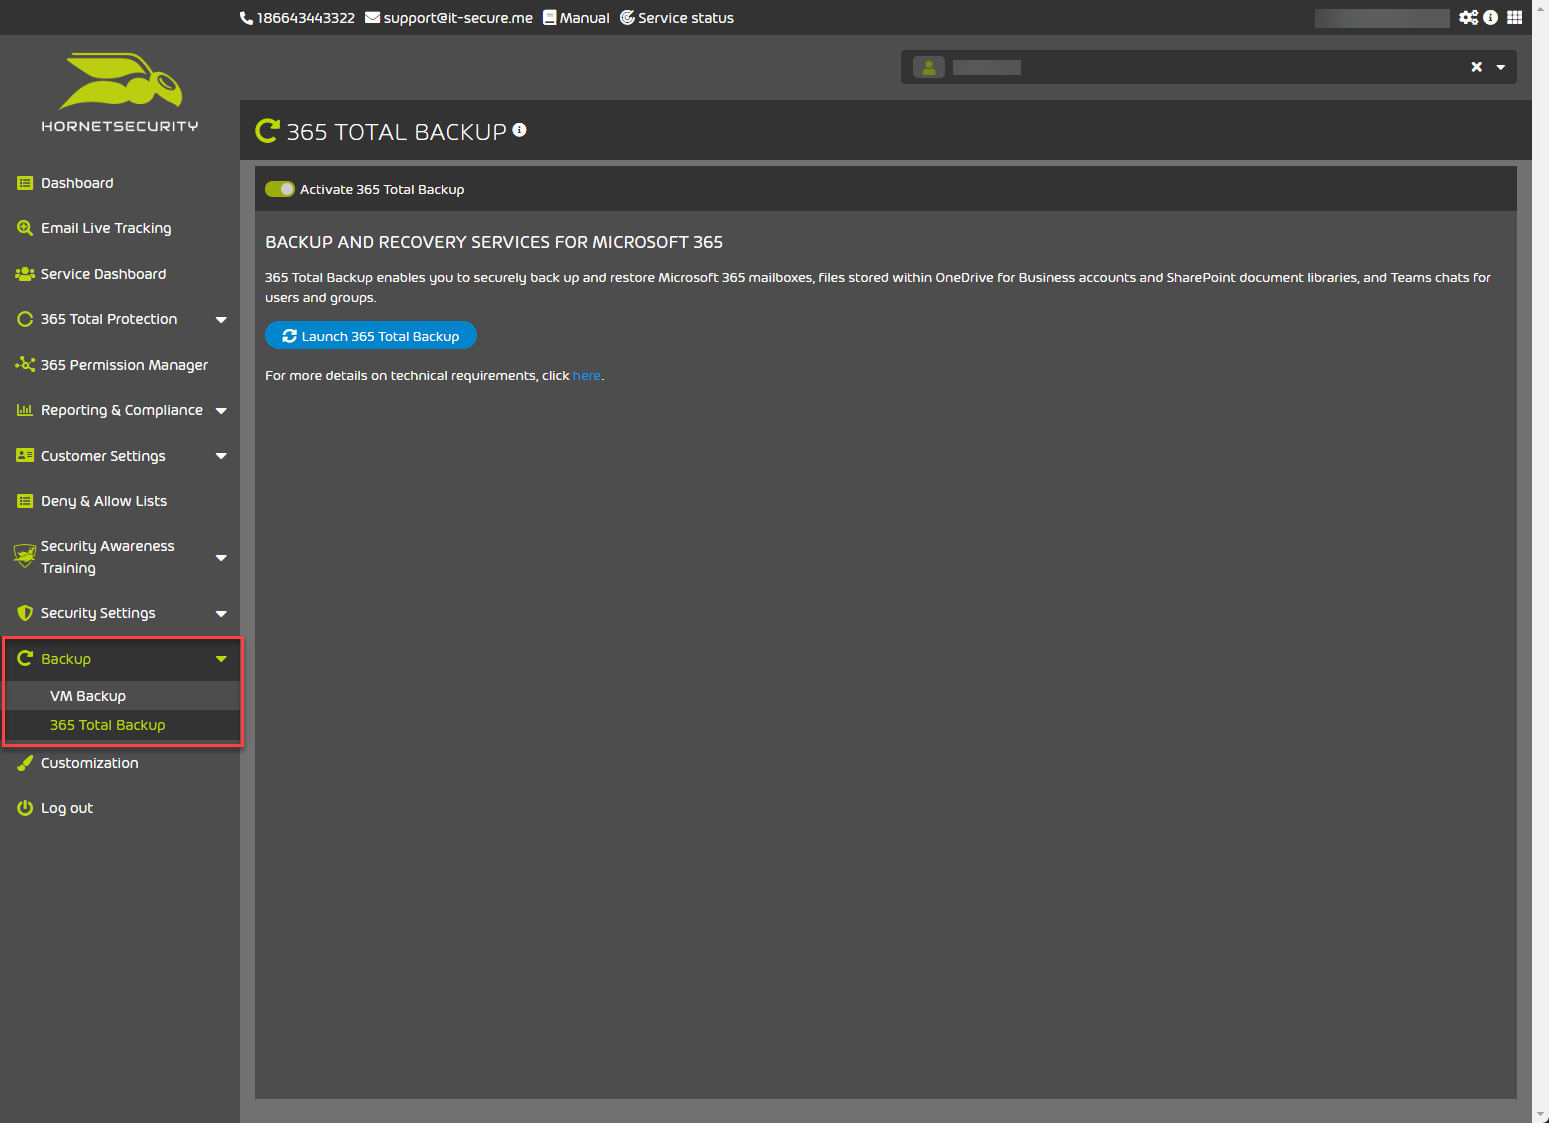Expand the Security Settings submenu arrow
This screenshot has width=1549, height=1123.
point(221,614)
